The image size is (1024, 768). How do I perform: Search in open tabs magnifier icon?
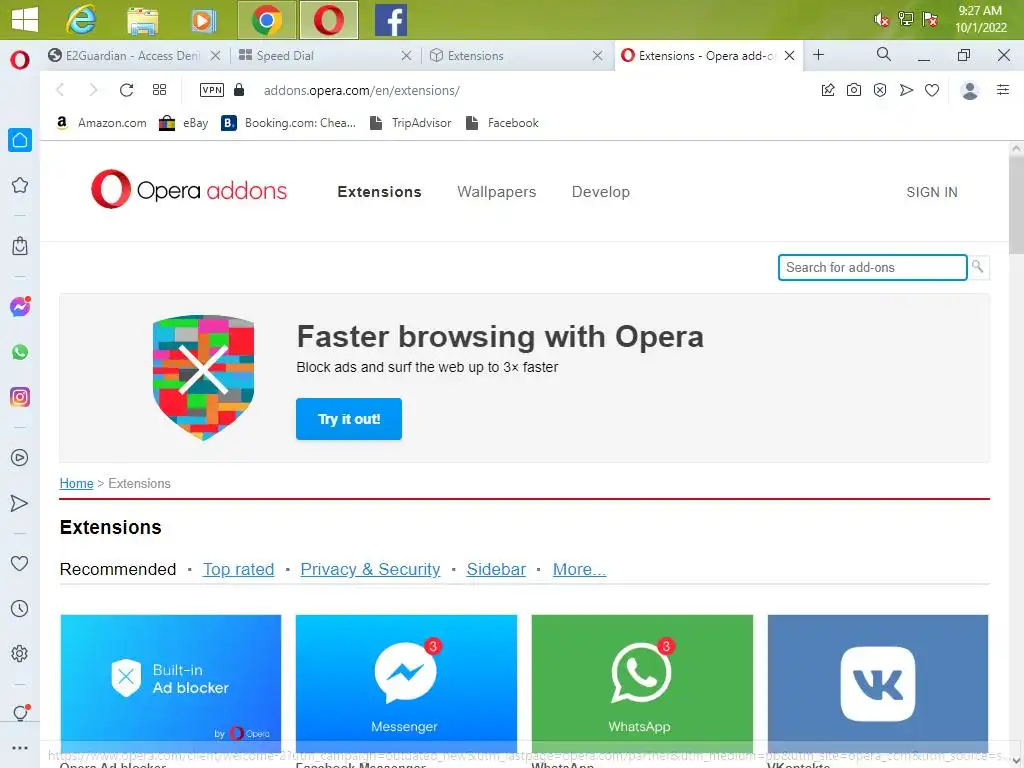pos(884,55)
